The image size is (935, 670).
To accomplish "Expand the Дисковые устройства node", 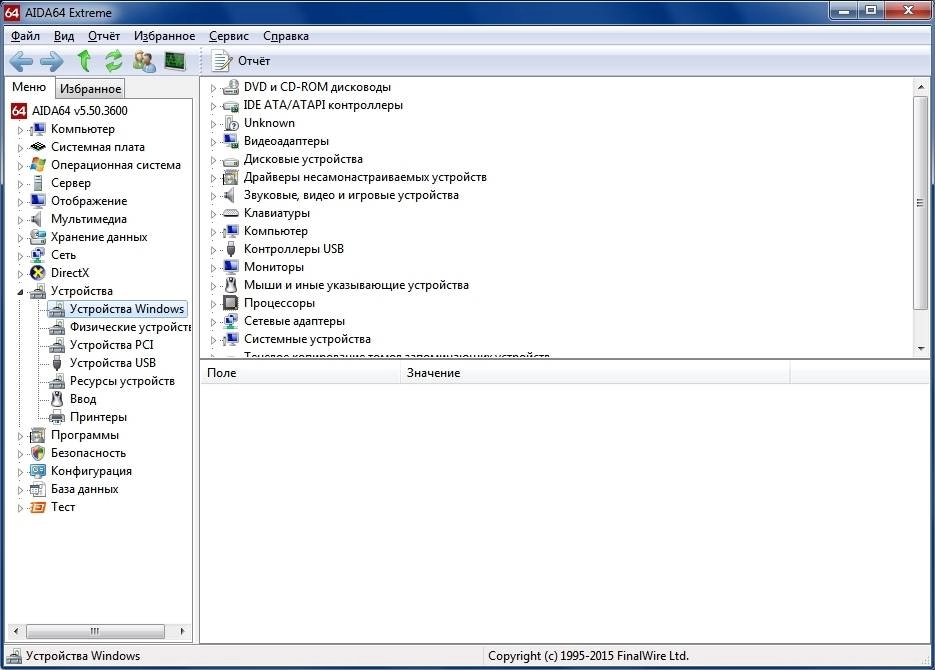I will [x=213, y=160].
